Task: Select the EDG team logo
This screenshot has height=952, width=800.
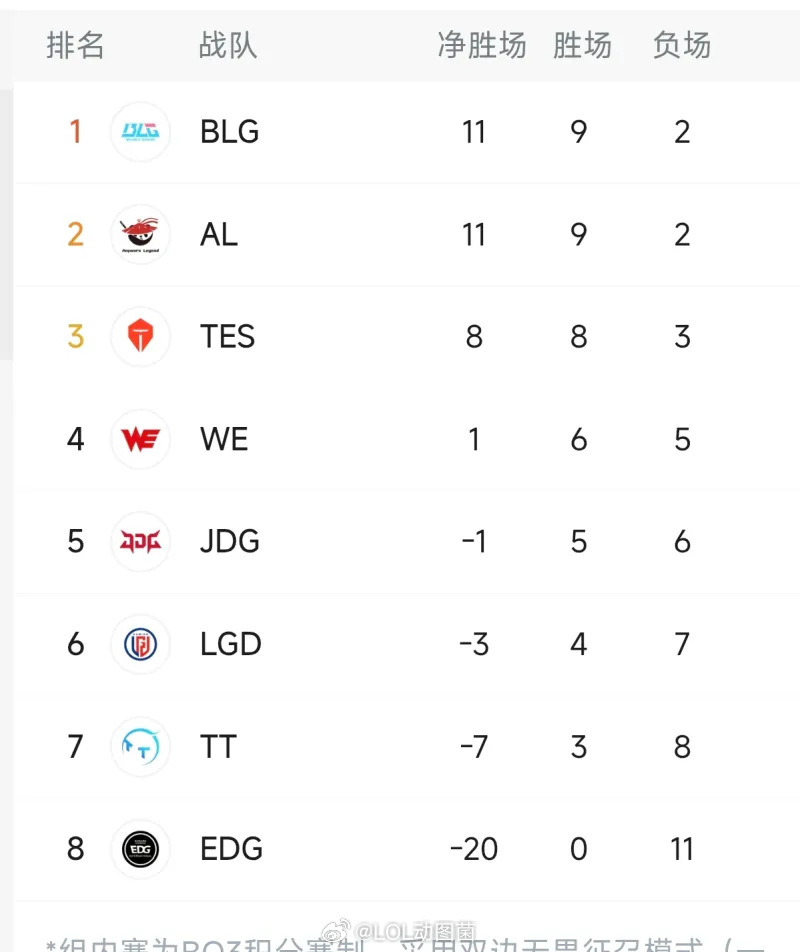Action: tap(140, 849)
